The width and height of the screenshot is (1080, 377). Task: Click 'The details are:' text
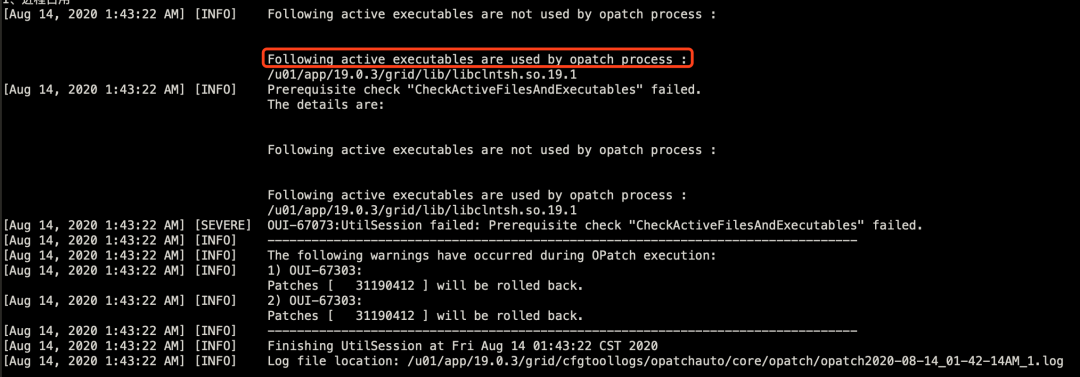(325, 105)
